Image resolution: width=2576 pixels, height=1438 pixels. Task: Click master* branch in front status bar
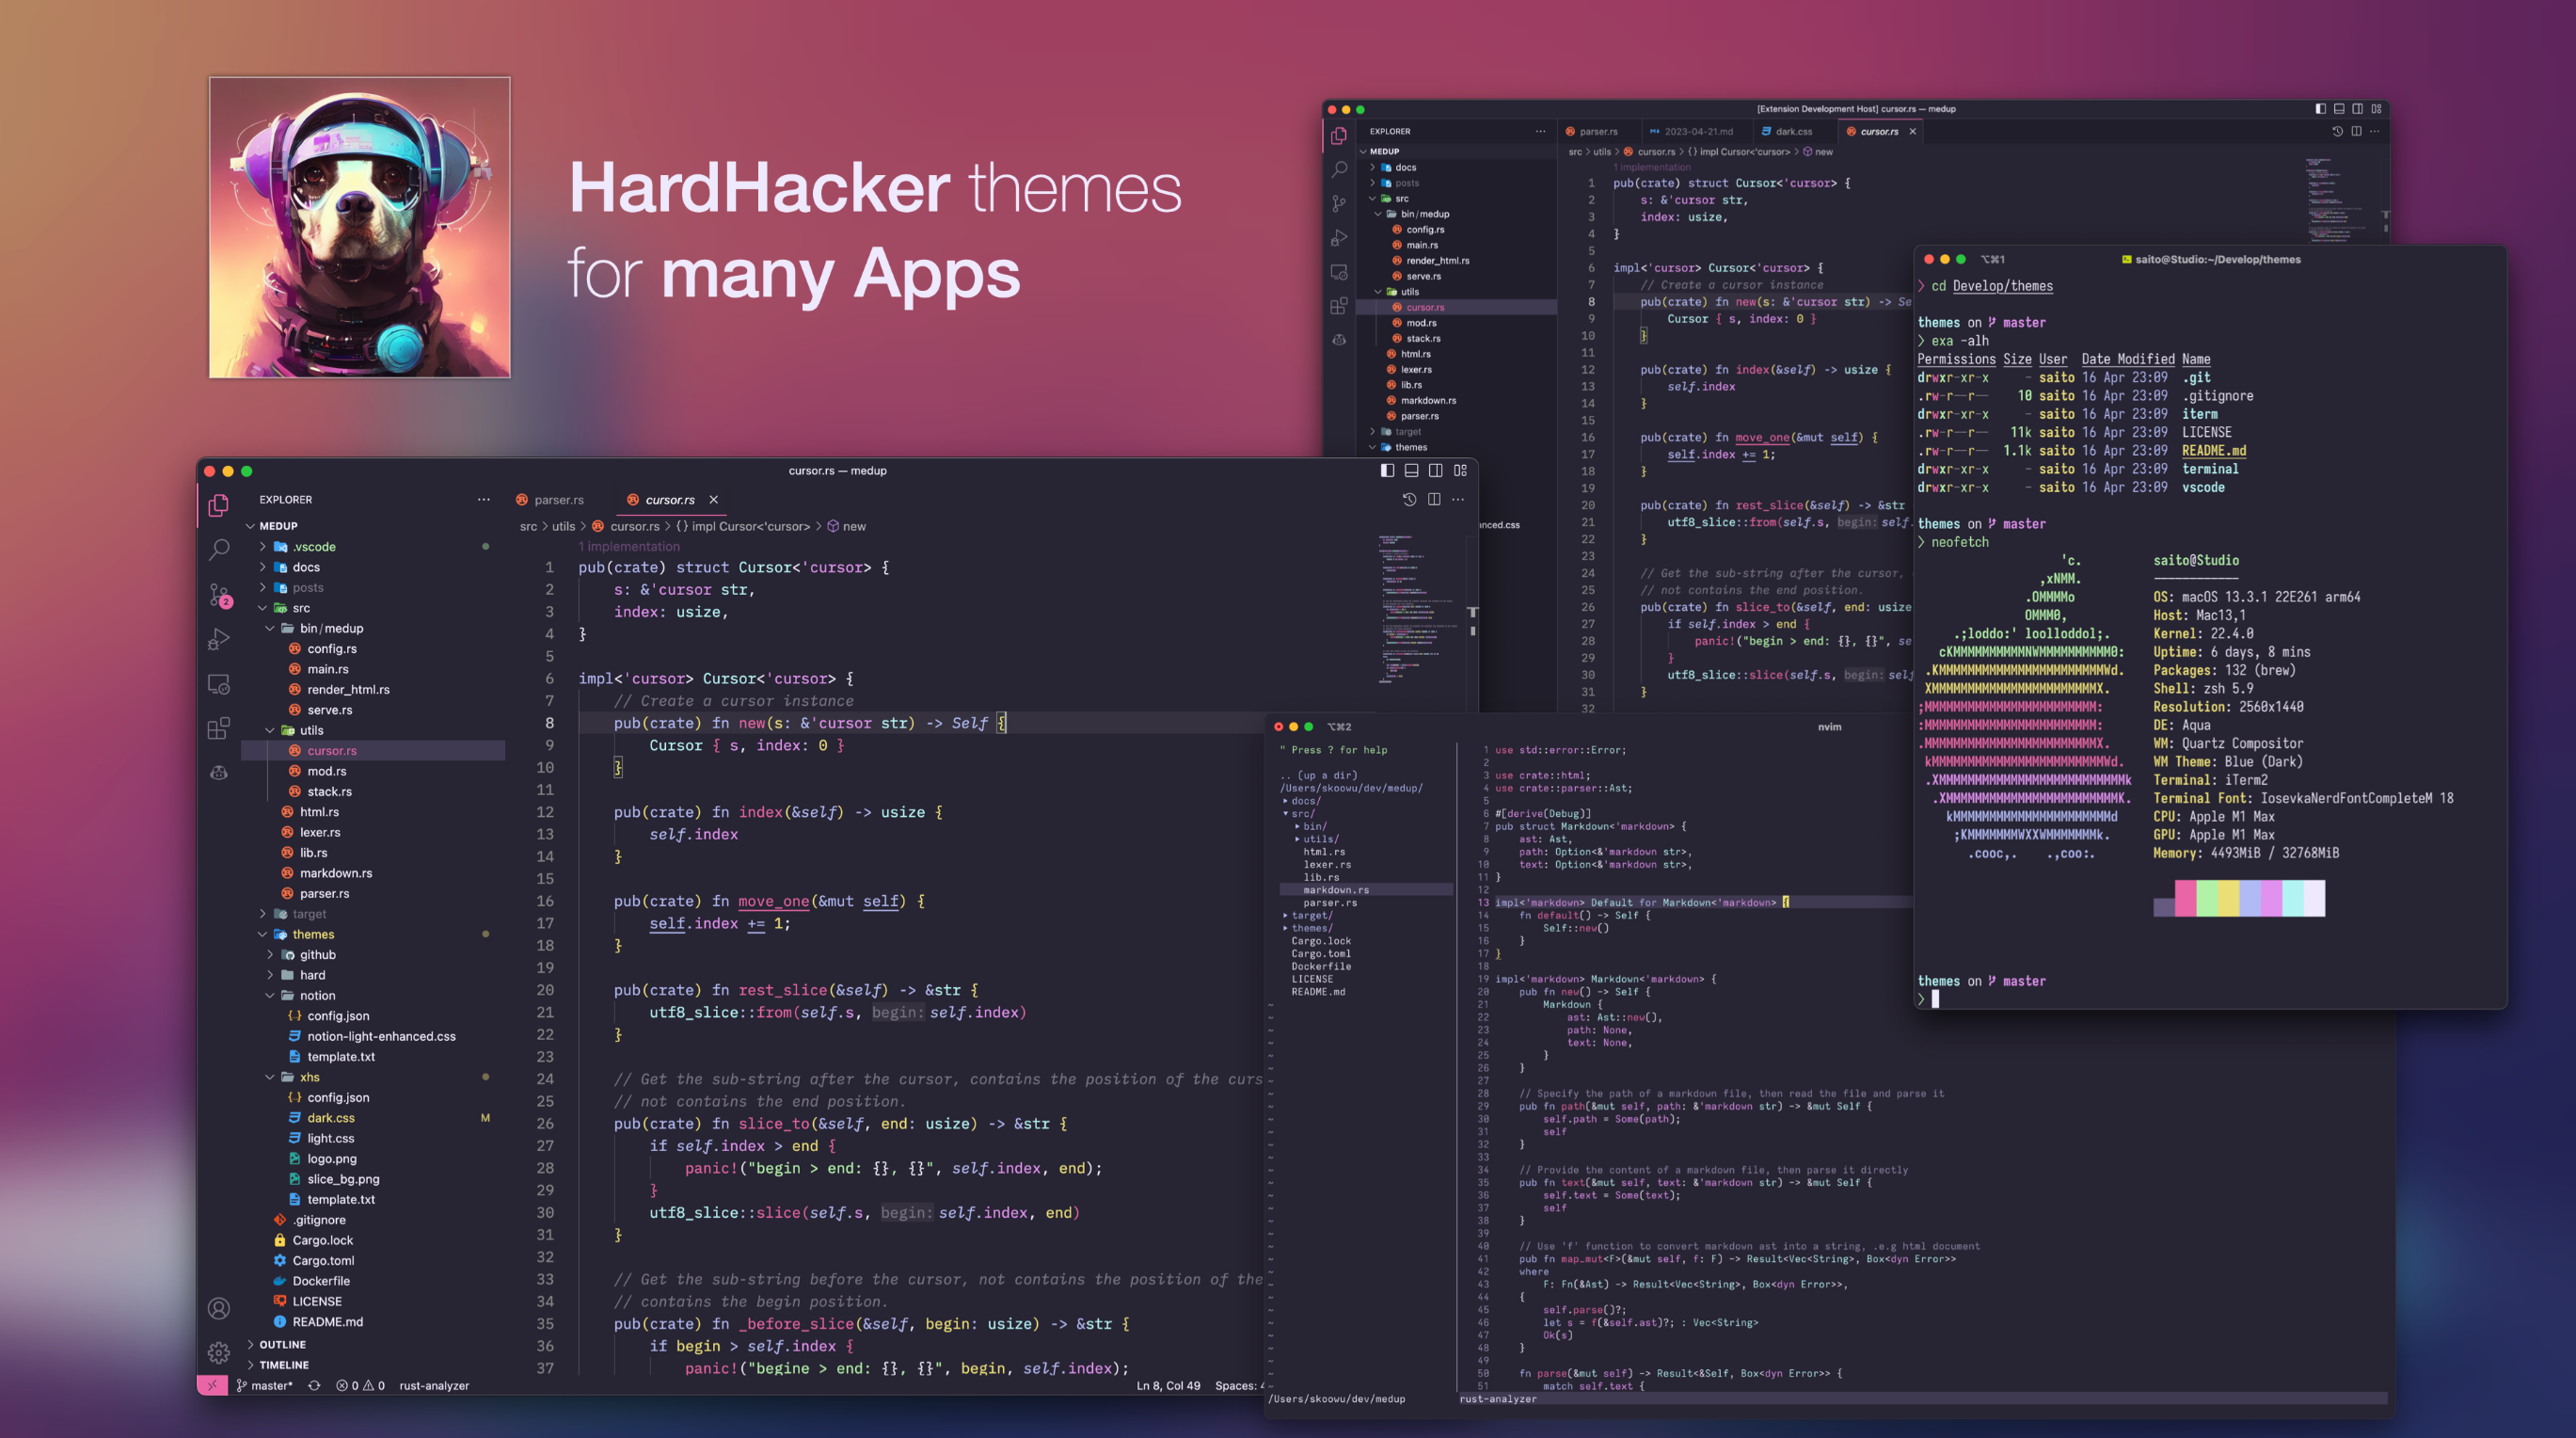265,1385
